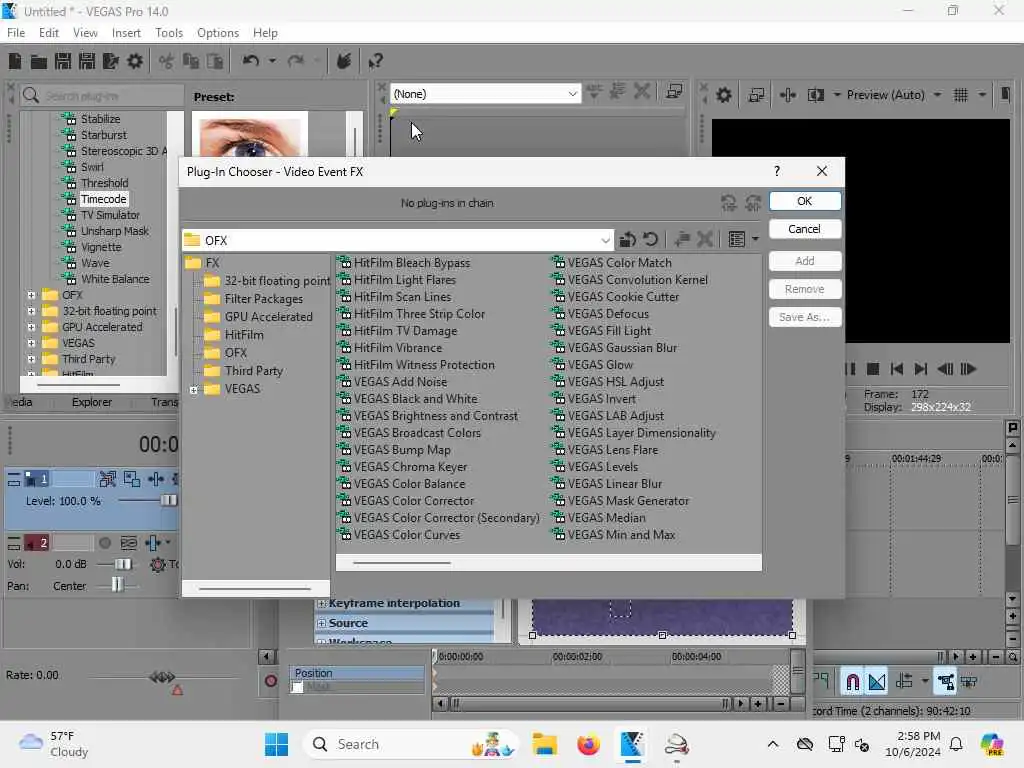Open Firefox from the taskbar
This screenshot has width=1024, height=768.
click(x=588, y=744)
